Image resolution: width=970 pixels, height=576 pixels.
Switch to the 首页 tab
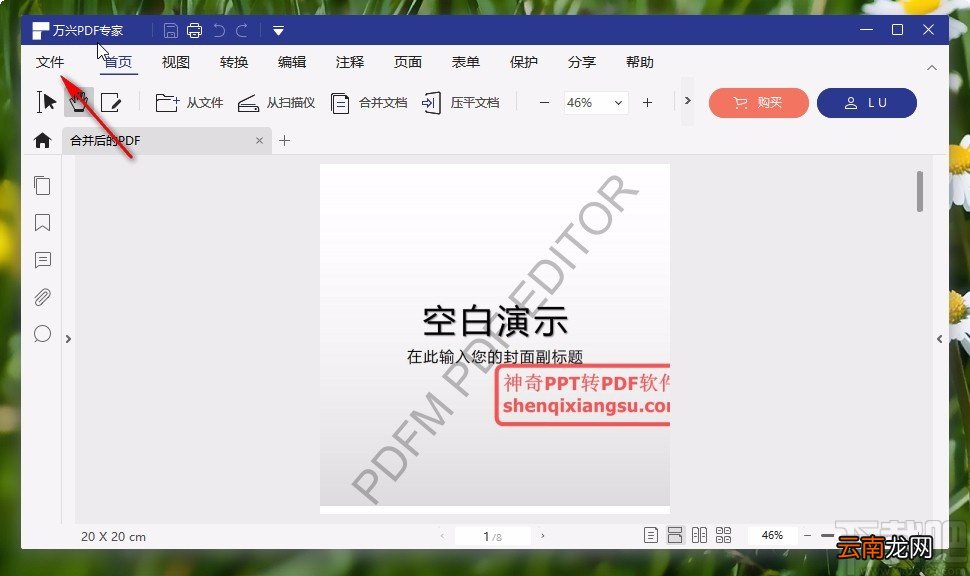pos(118,62)
